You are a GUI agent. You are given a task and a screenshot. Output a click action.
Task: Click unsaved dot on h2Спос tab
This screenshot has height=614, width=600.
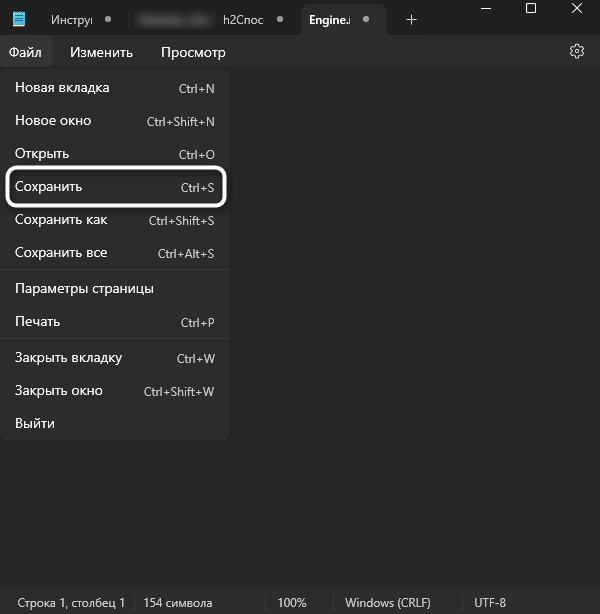click(x=278, y=20)
